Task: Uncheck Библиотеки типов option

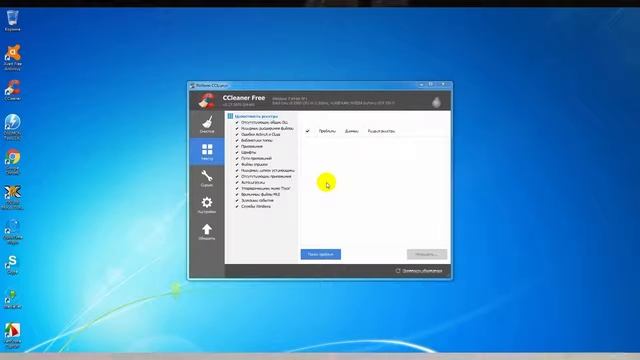Action: pyautogui.click(x=237, y=140)
